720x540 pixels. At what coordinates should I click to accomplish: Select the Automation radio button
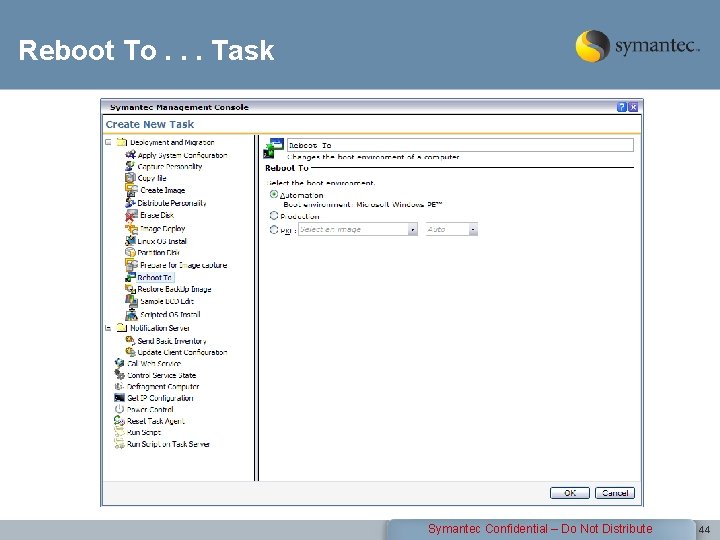(274, 194)
